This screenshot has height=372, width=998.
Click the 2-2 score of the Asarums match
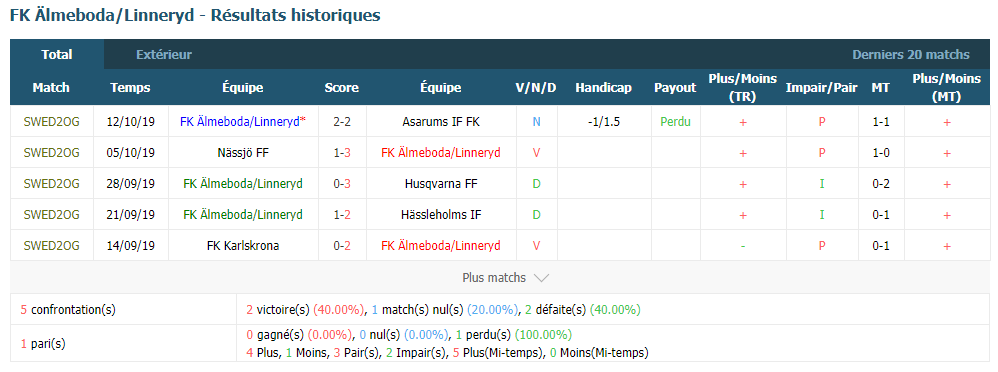342,122
